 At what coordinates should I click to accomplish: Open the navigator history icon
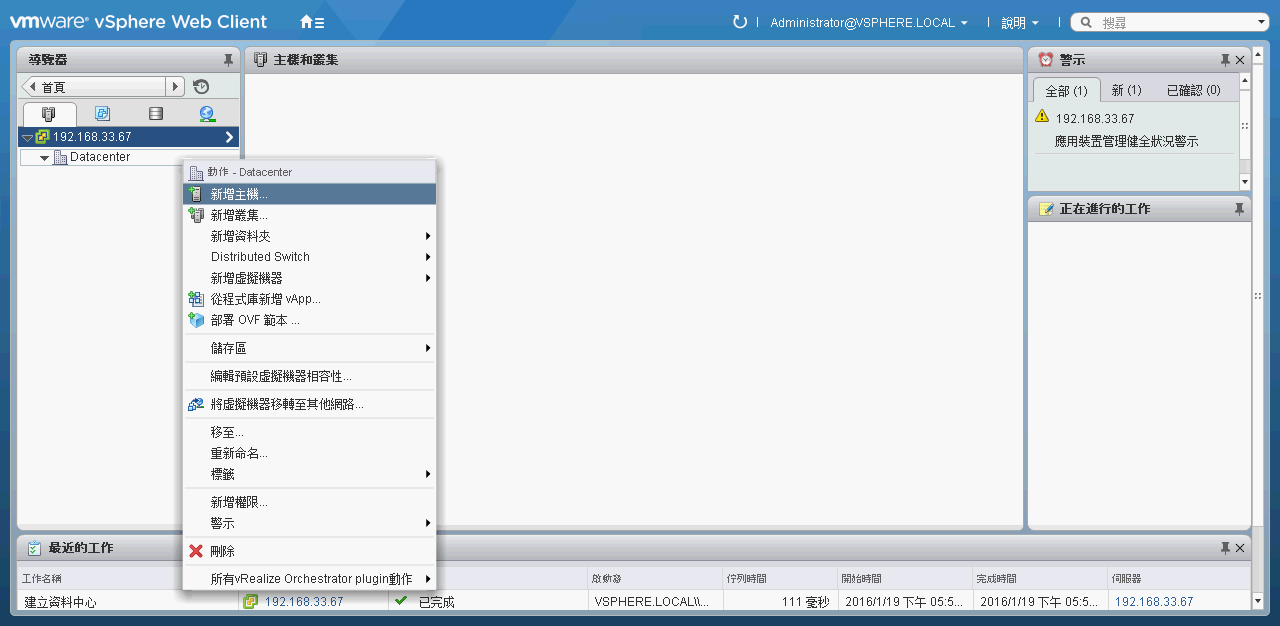(201, 87)
